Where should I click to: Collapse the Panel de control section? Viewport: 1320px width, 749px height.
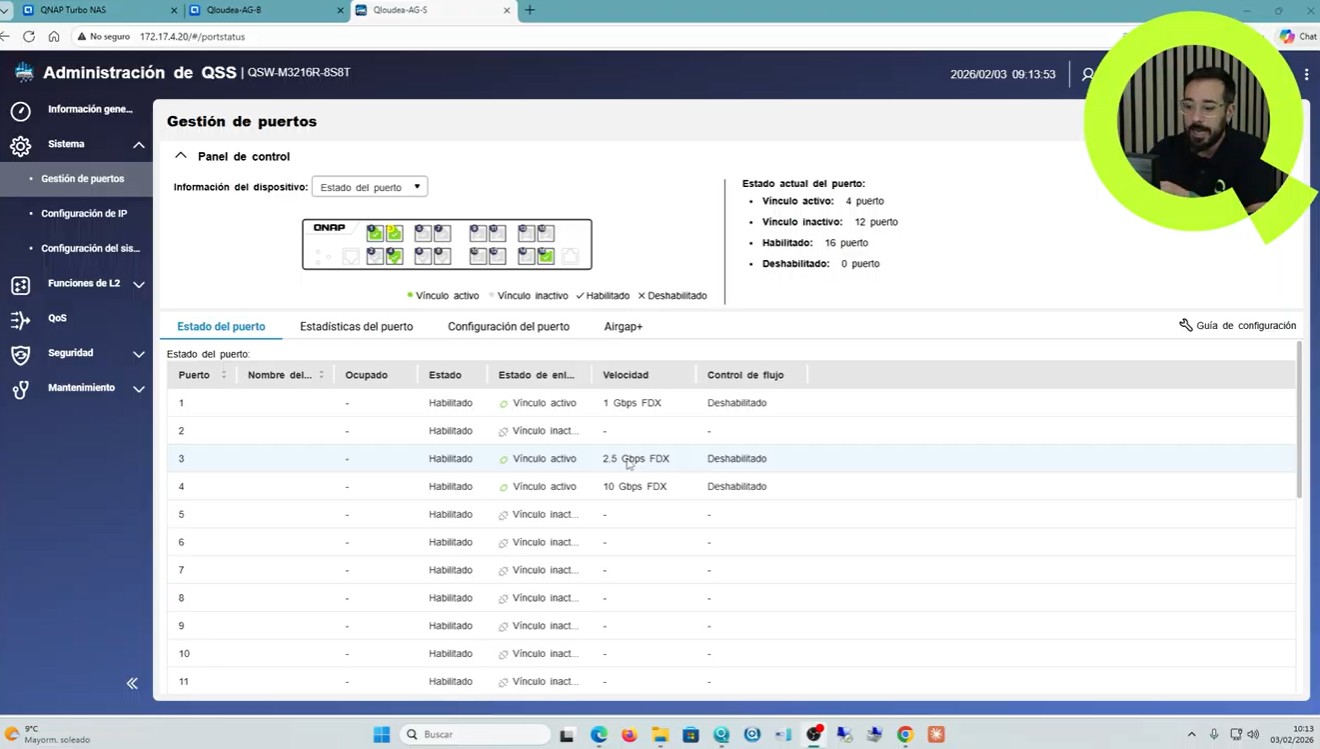click(181, 156)
